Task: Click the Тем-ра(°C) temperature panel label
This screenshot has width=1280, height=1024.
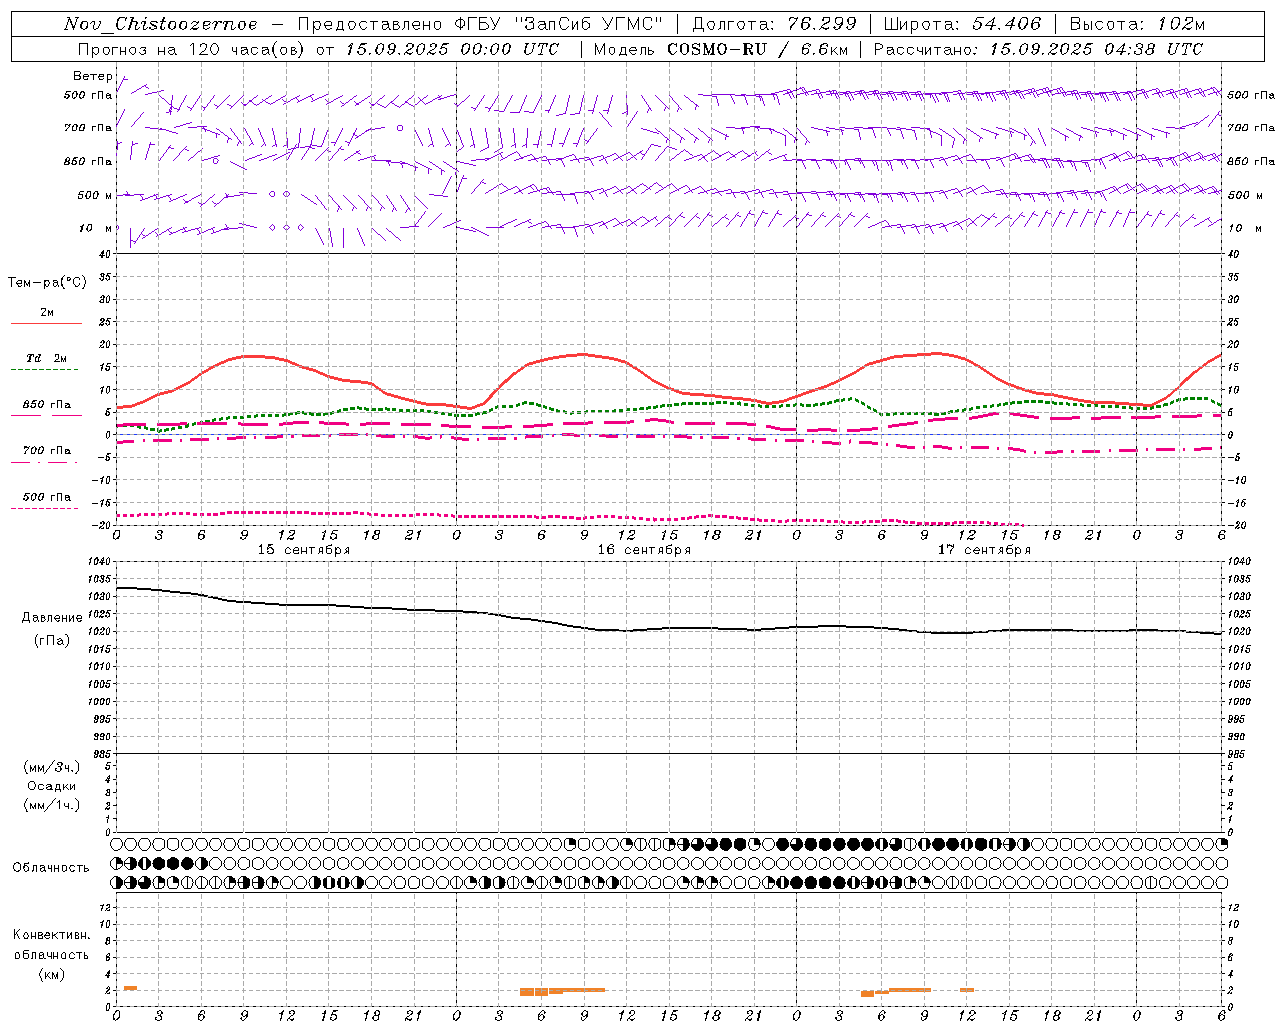Action: tap(47, 283)
